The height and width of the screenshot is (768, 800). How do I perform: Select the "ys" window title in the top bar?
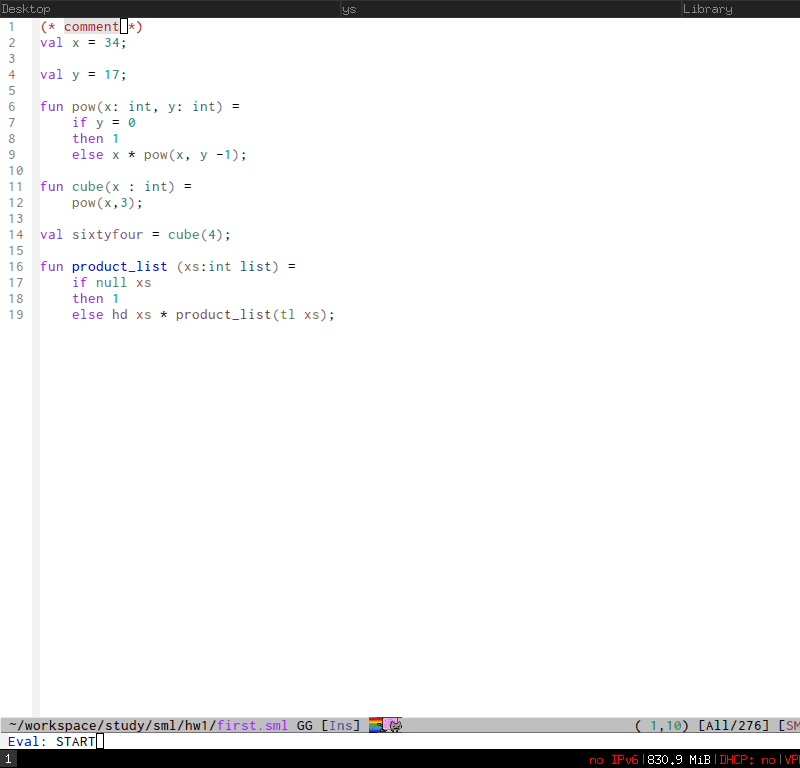pyautogui.click(x=348, y=8)
